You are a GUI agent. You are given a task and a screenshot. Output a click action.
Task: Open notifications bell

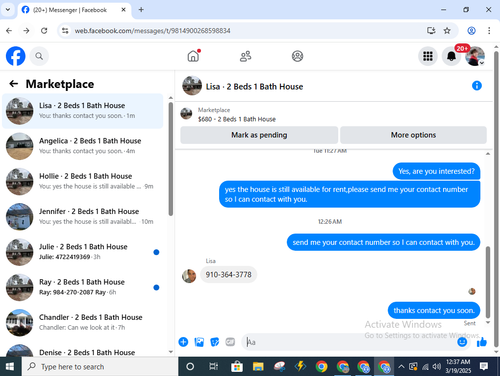point(451,56)
